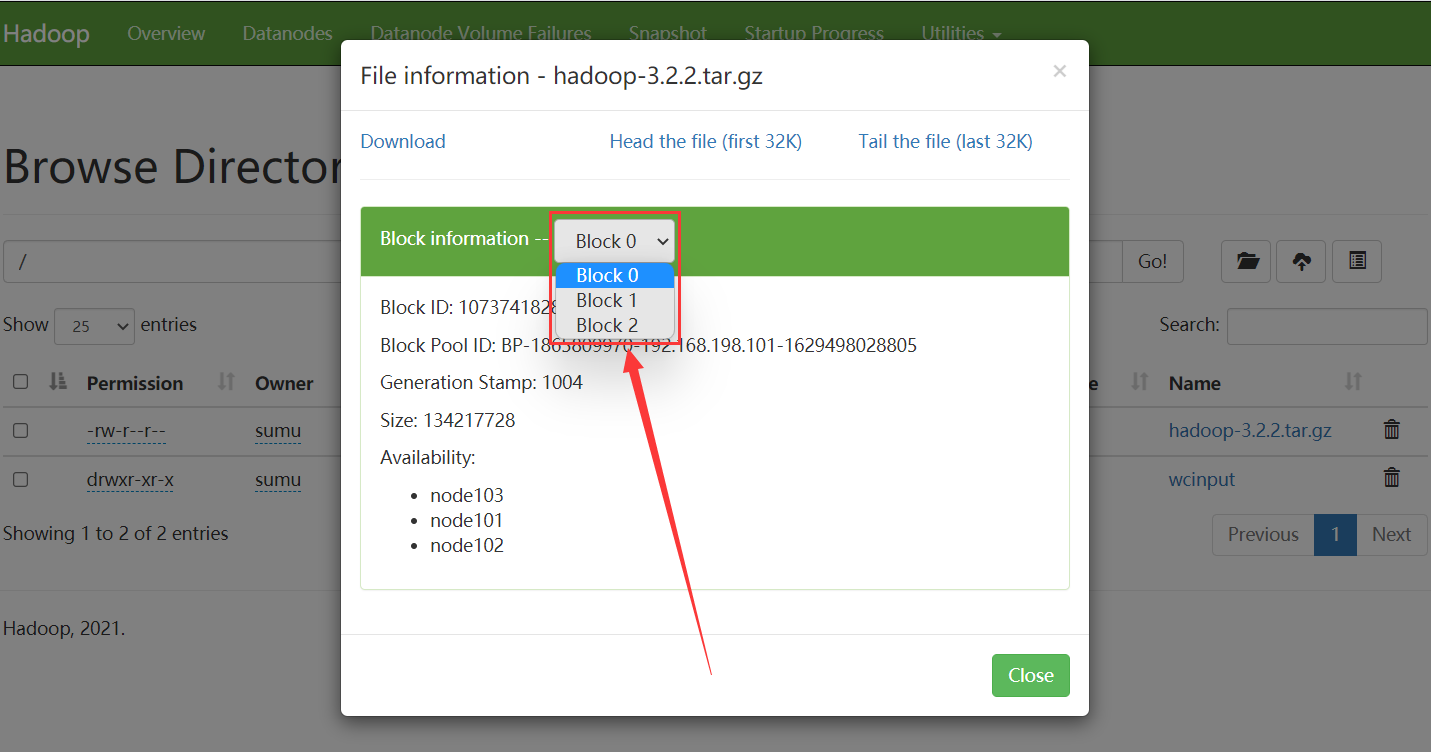
Task: Open the Utilities menu dropdown
Action: pyautogui.click(x=961, y=33)
